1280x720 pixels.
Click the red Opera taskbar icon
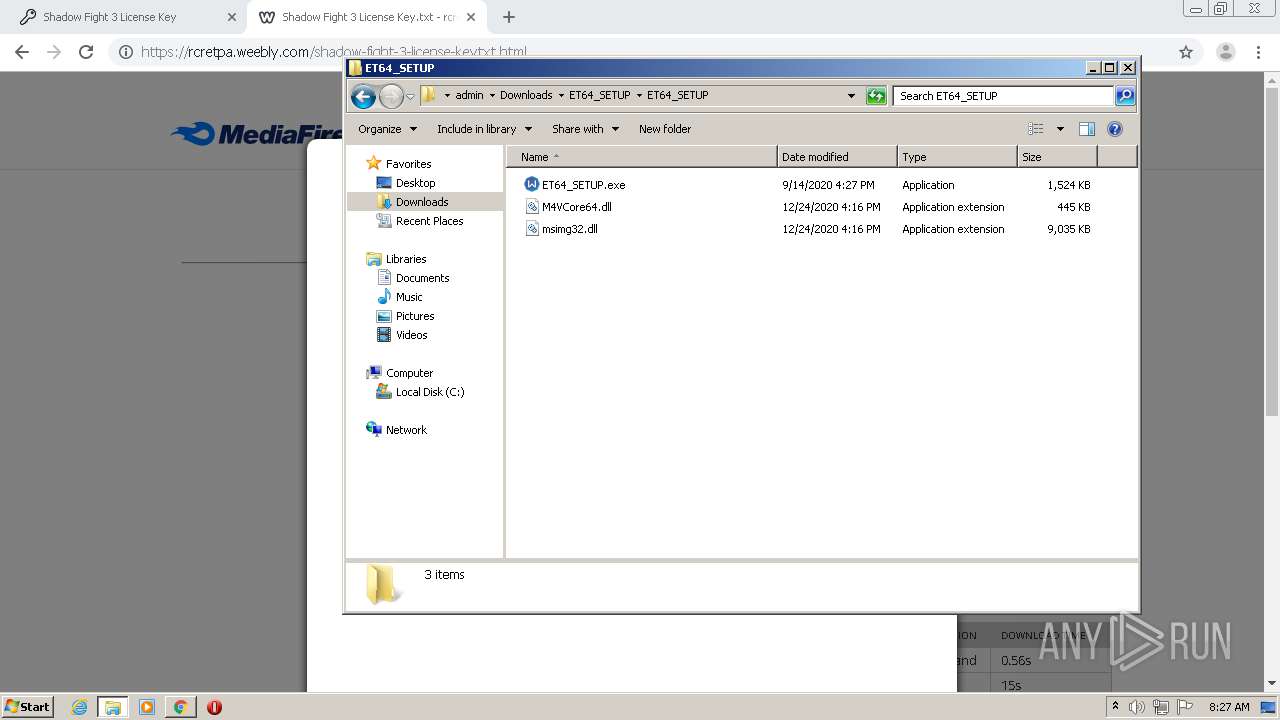coord(214,707)
